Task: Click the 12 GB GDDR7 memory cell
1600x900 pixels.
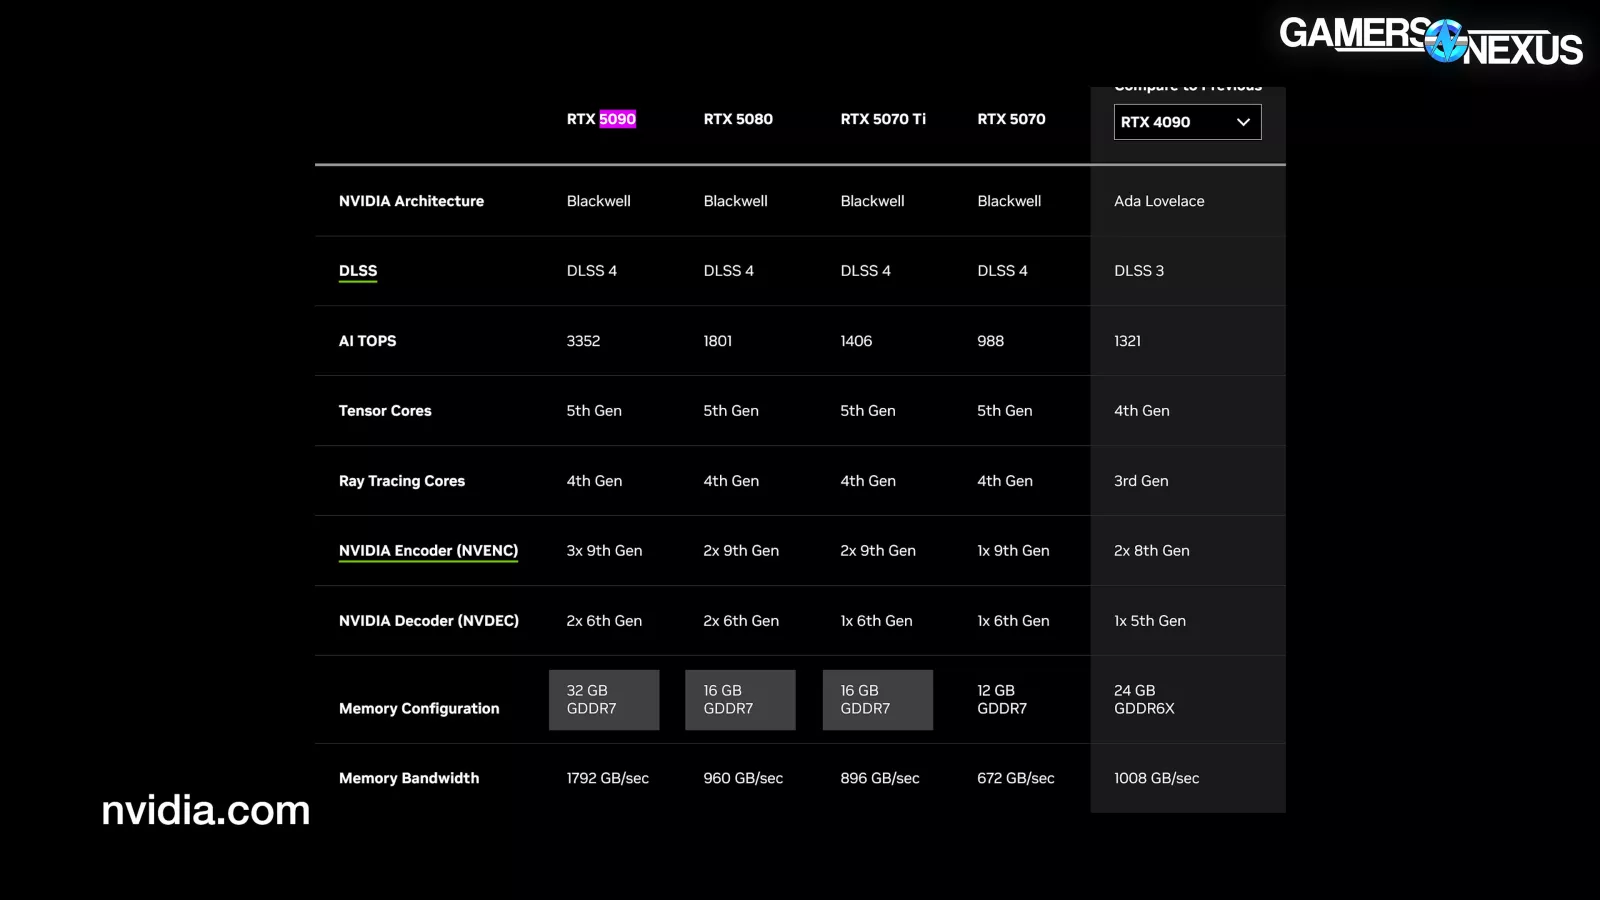Action: click(x=1002, y=700)
